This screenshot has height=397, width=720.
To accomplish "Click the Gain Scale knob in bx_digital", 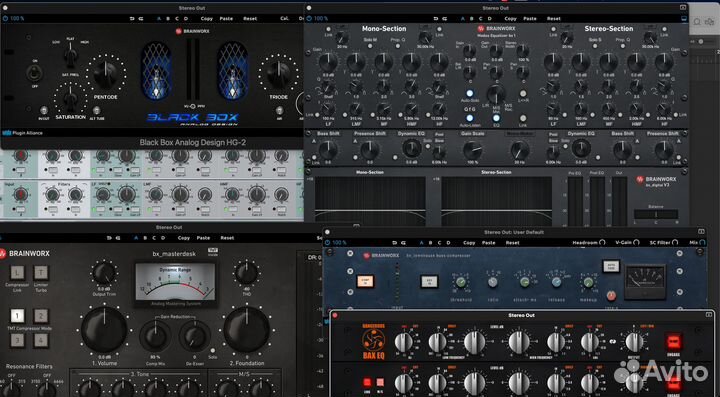I will pyautogui.click(x=472, y=150).
